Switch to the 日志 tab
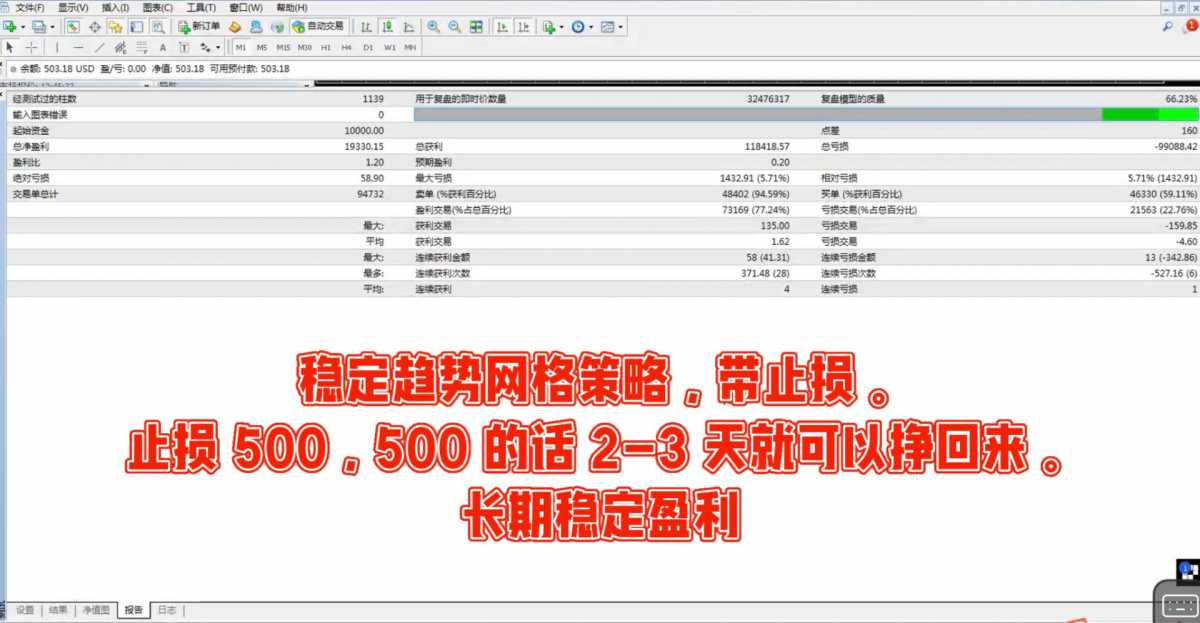The height and width of the screenshot is (623, 1200). pos(168,610)
